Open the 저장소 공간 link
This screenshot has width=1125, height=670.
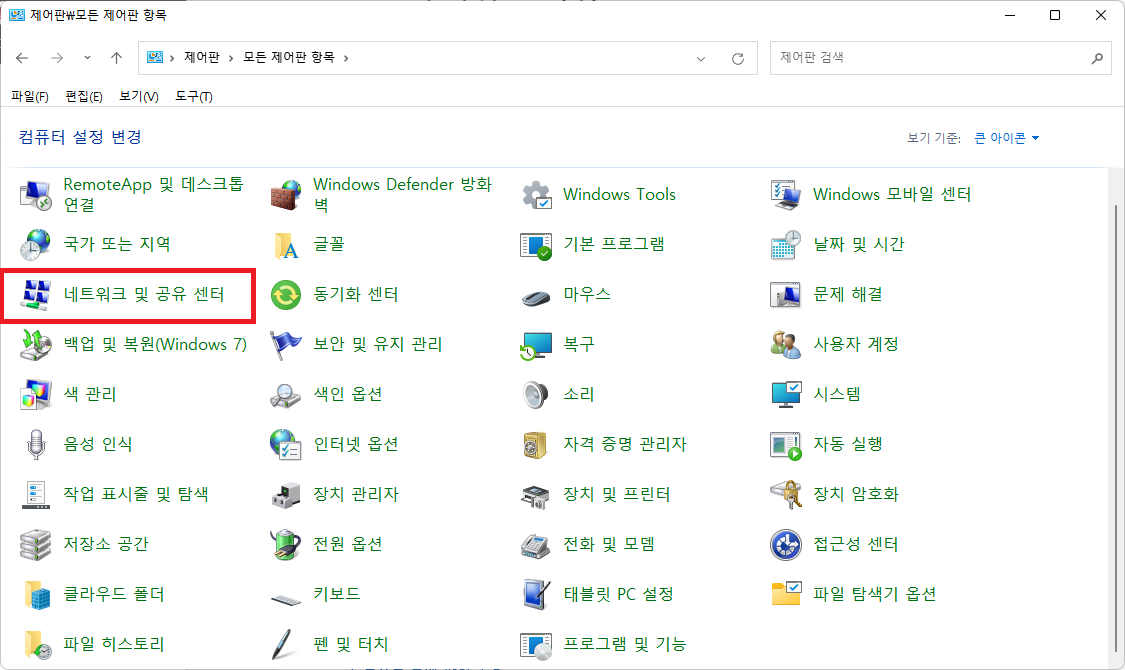(105, 544)
